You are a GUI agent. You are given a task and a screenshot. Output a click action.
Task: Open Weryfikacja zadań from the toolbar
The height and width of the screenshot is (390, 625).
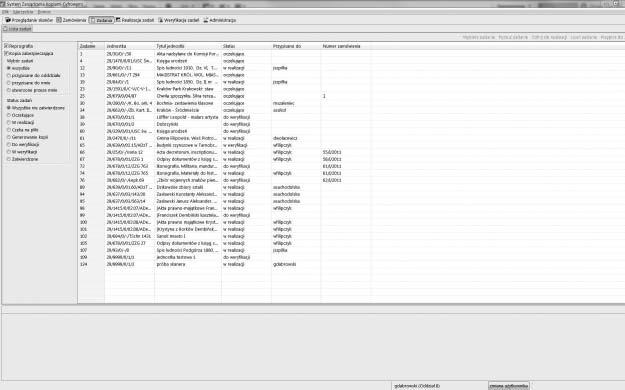(179, 20)
